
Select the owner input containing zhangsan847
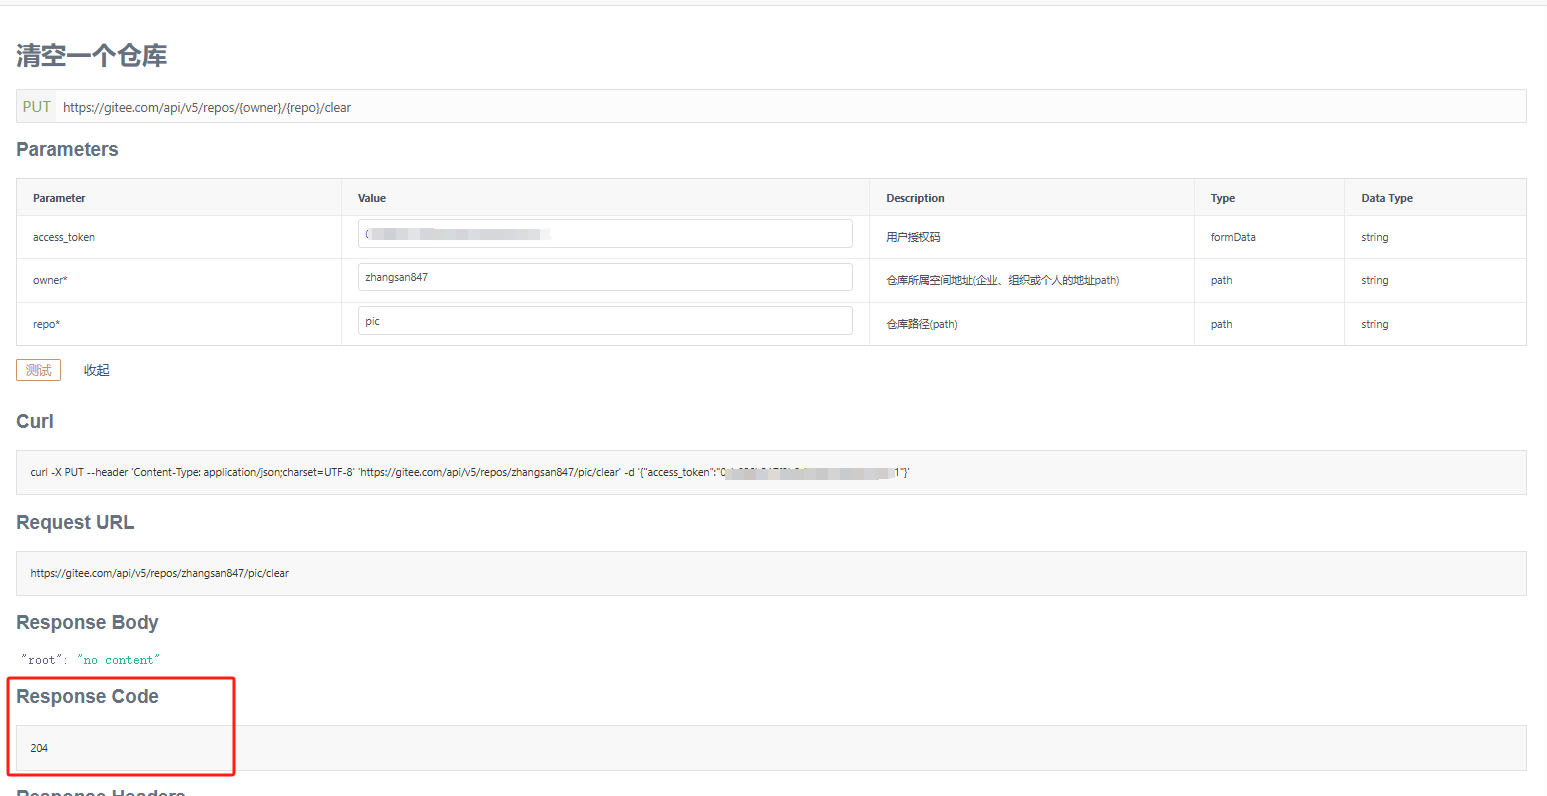tap(605, 277)
